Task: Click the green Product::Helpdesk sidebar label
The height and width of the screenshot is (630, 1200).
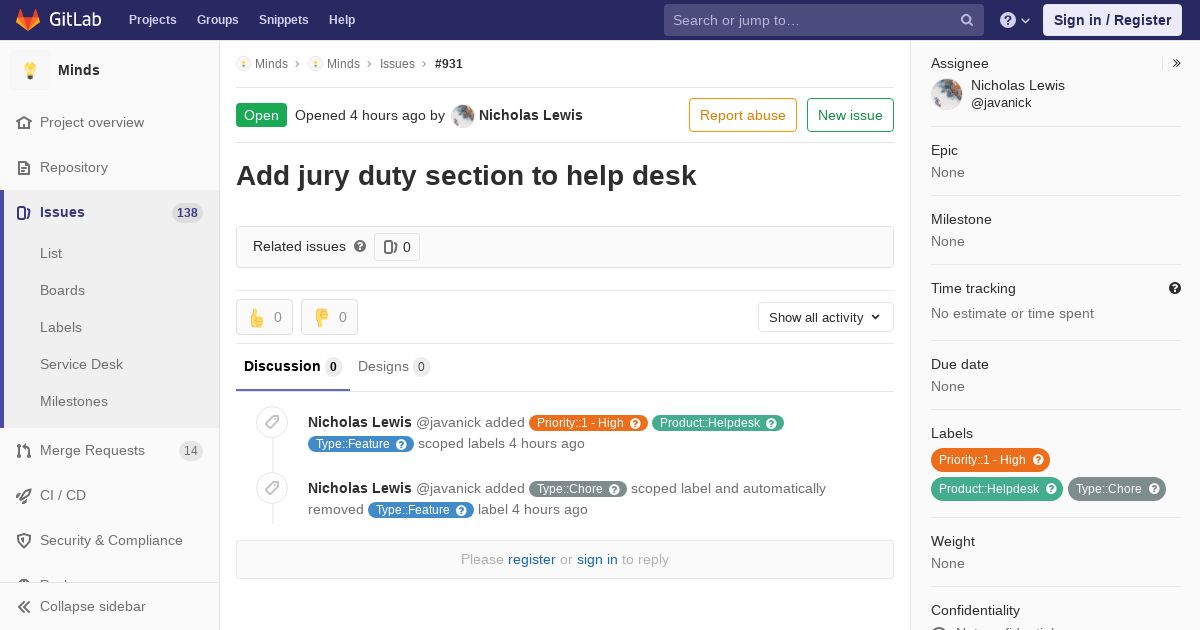Action: [997, 489]
